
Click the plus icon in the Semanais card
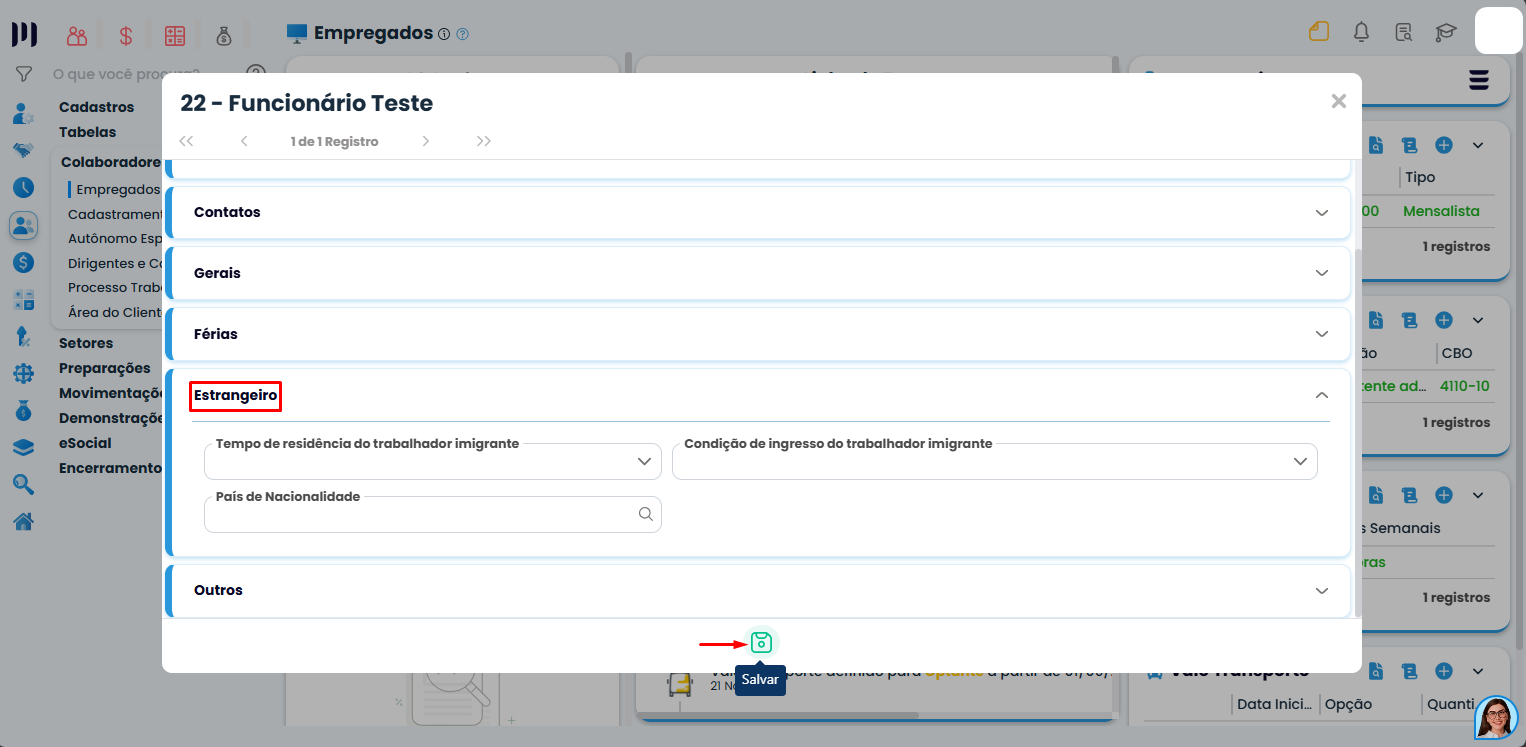click(x=1444, y=495)
